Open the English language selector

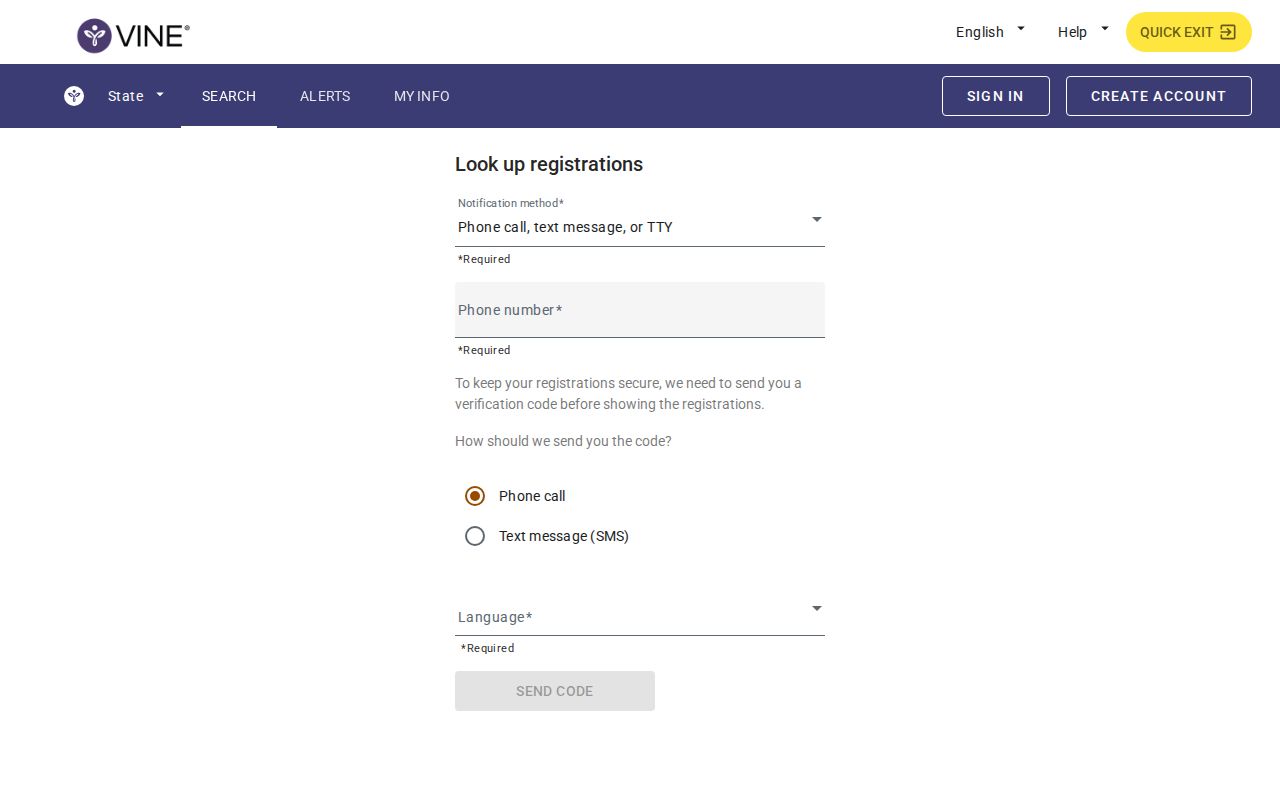pyautogui.click(x=990, y=32)
